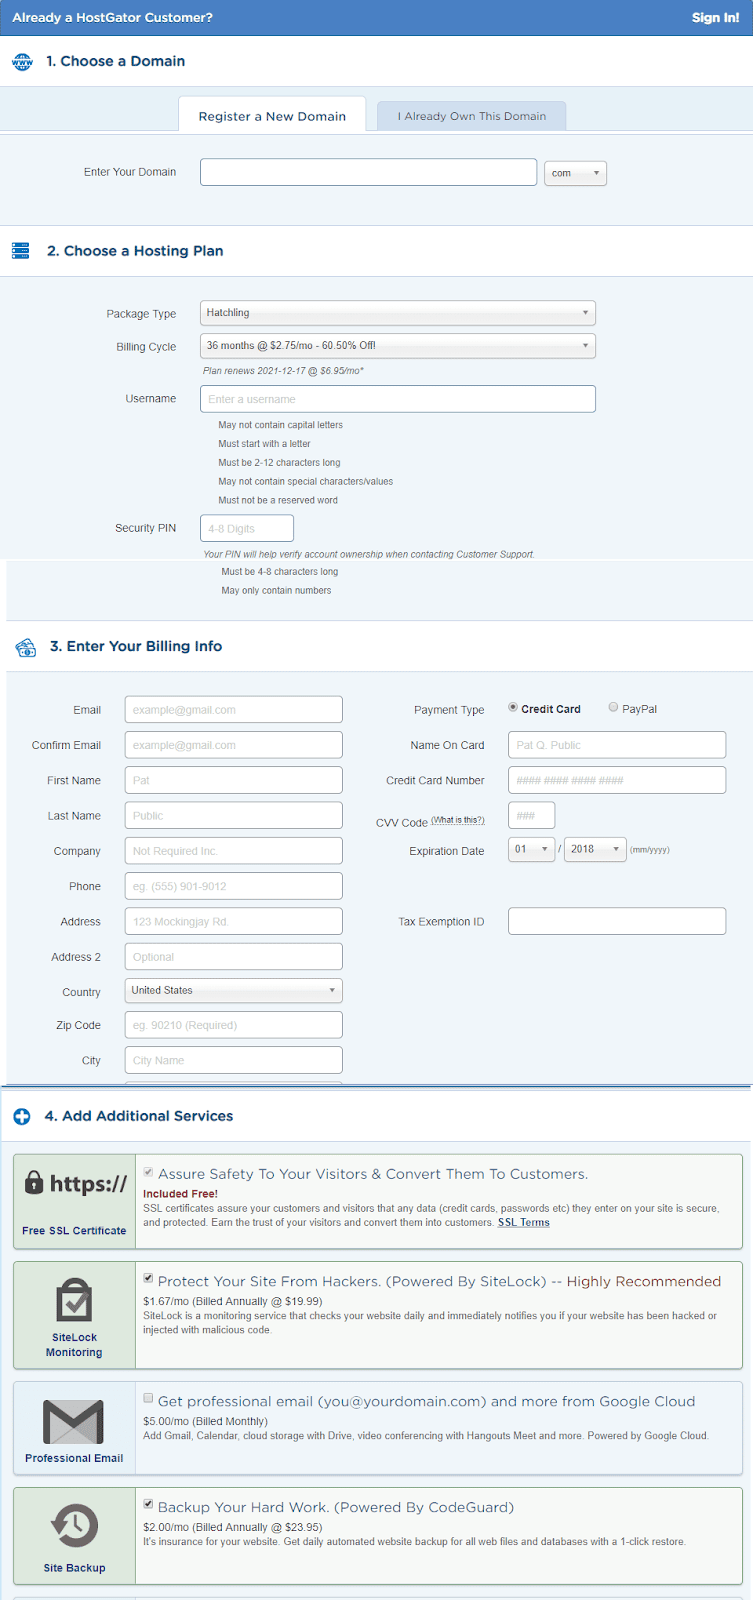This screenshot has width=753, height=1600.
Task: Click the globe icon next to Choose a Domain
Action: [21, 61]
